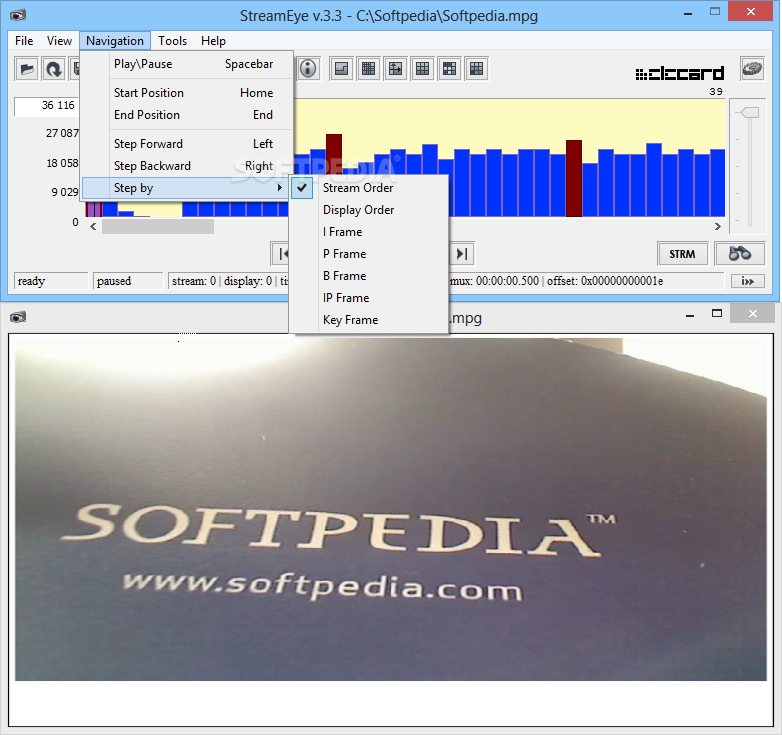Click the disc icon at toolbar right
Screen dimensions: 782x735
pos(752,69)
